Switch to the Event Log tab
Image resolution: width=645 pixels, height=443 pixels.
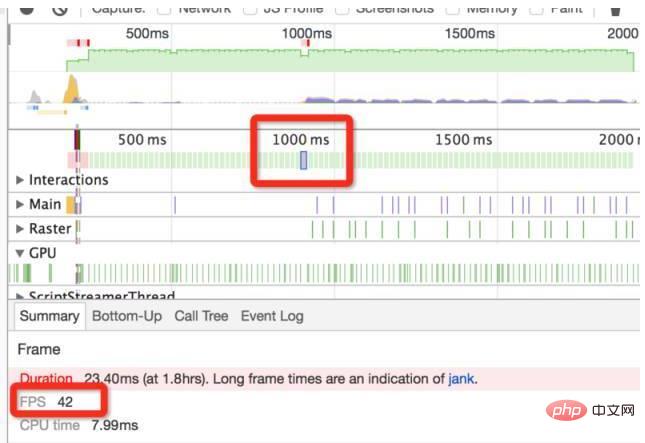(272, 316)
